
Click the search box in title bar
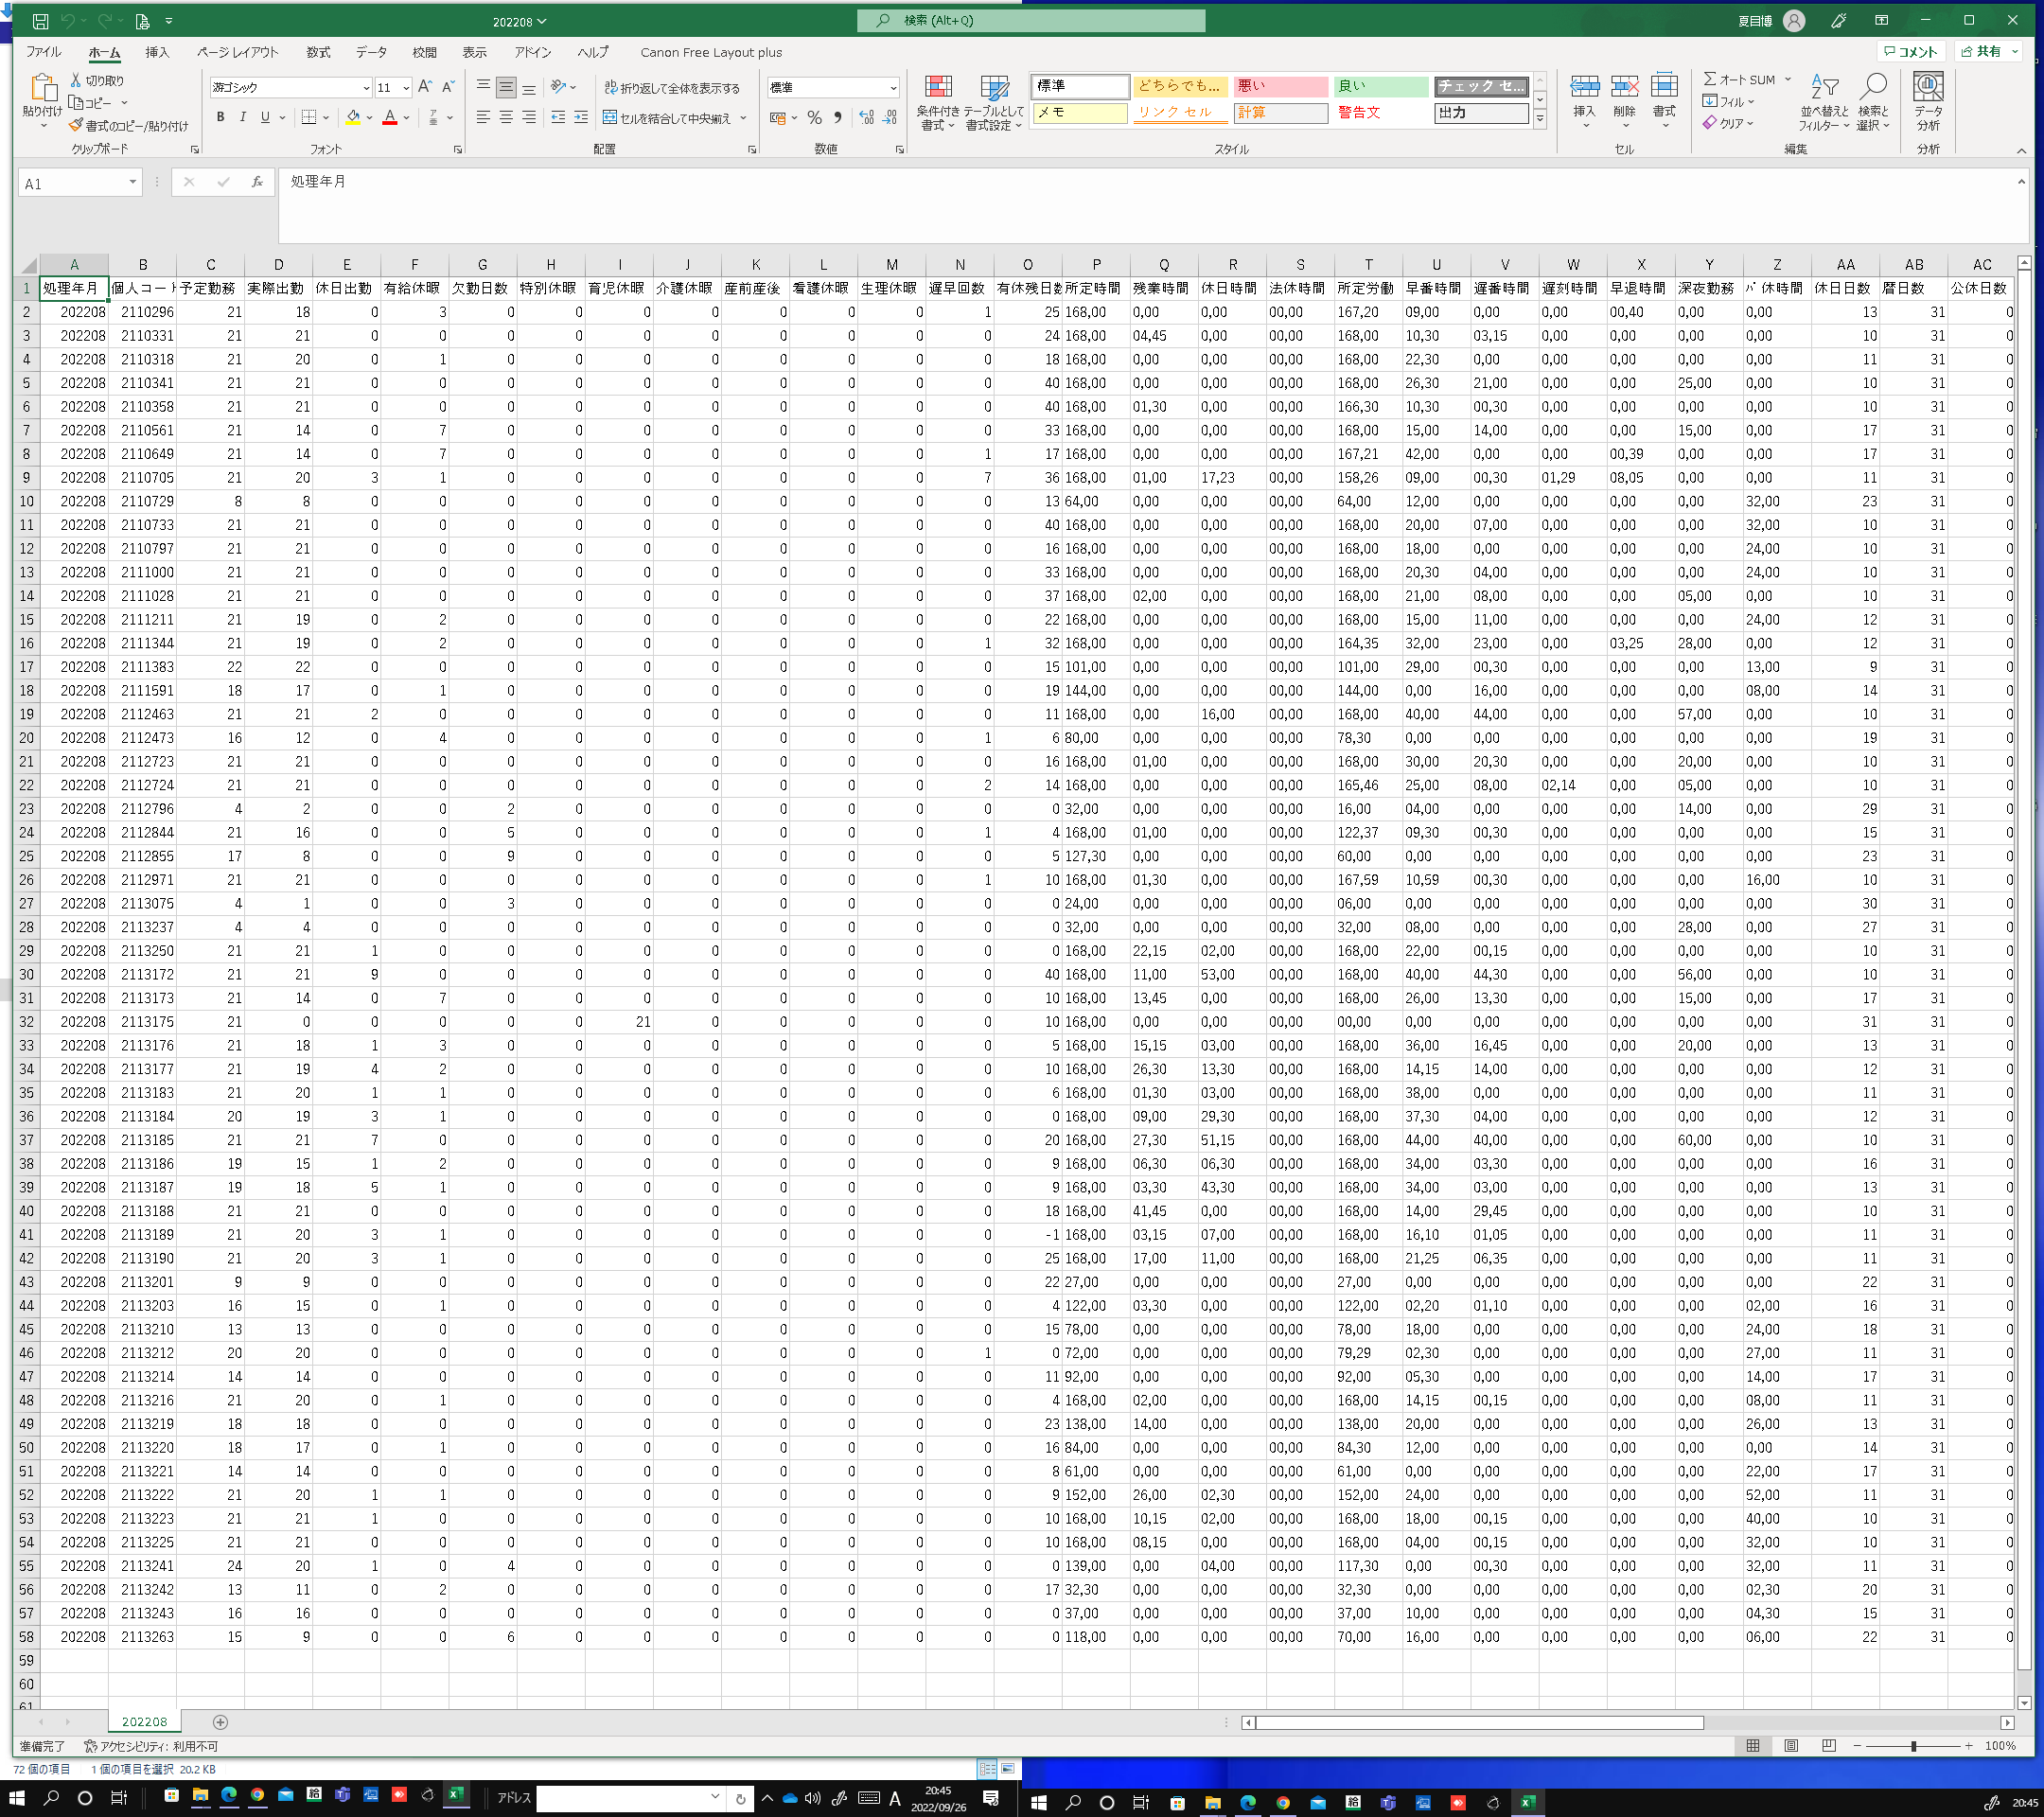click(x=1030, y=20)
